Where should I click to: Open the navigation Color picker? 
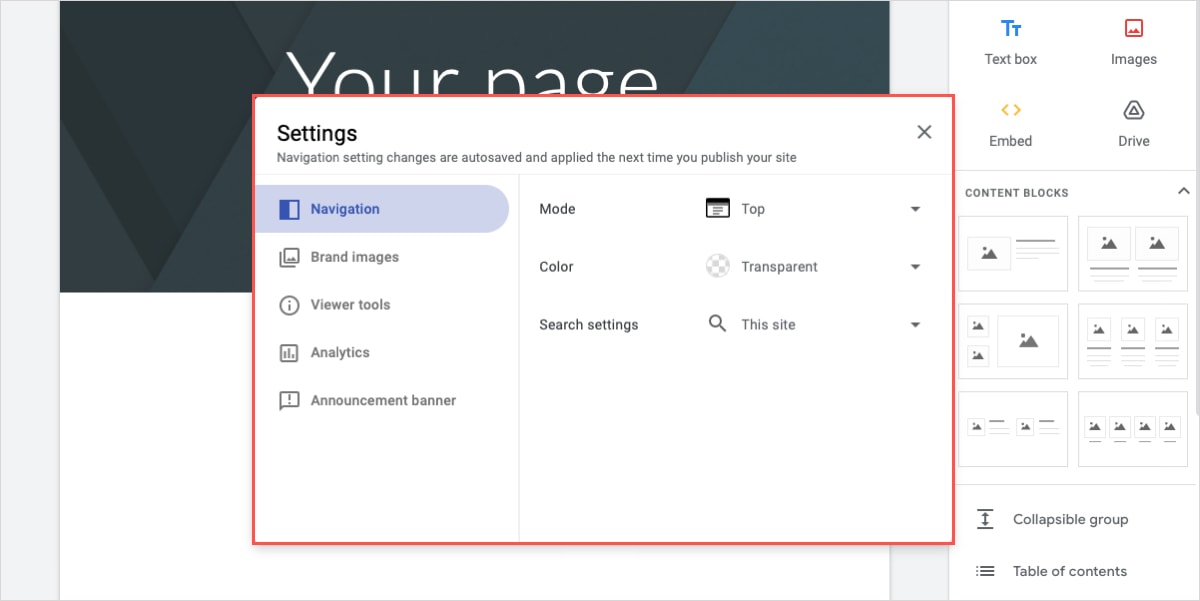[914, 266]
